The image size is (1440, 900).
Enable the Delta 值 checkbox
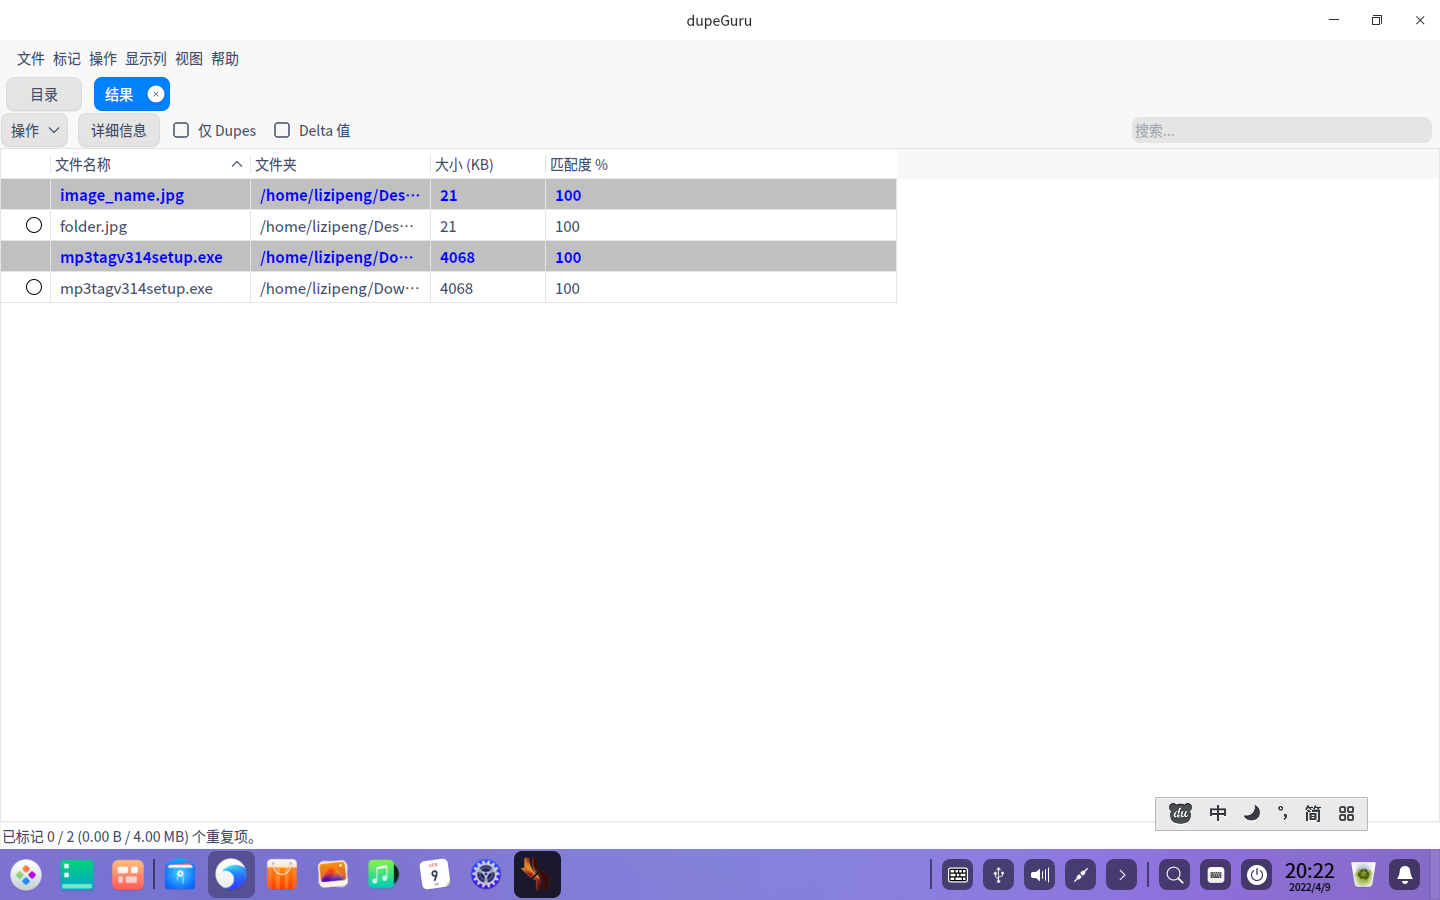coord(282,130)
